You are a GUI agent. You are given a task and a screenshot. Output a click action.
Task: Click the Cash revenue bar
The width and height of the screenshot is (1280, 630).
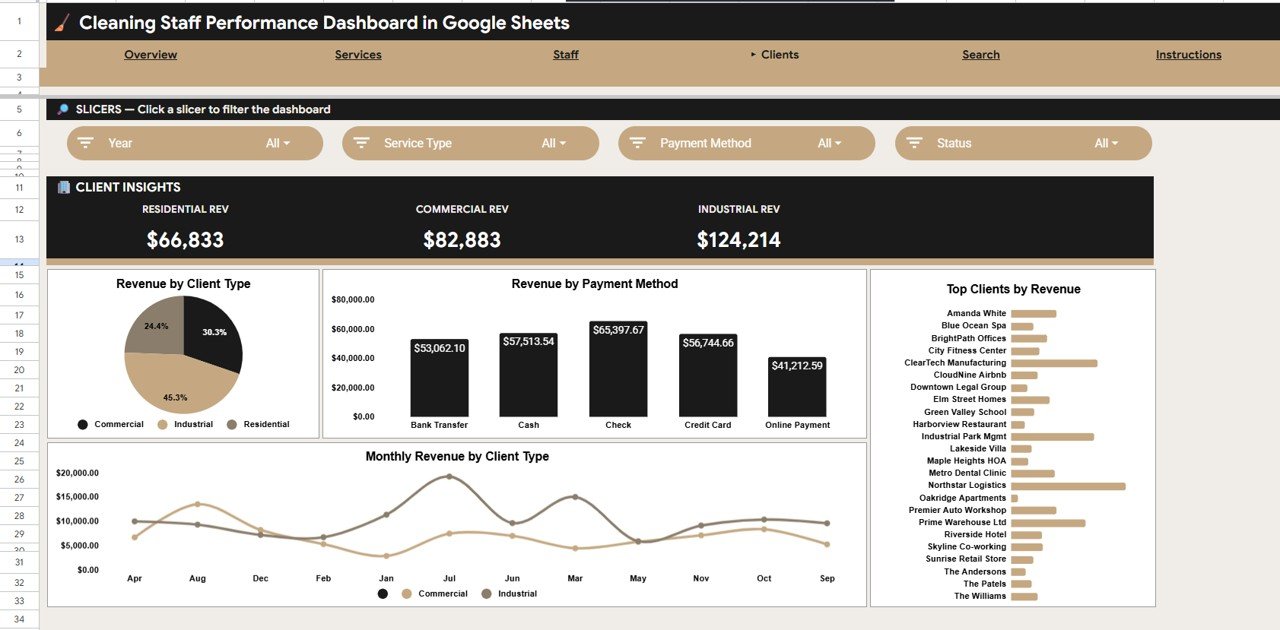(528, 374)
